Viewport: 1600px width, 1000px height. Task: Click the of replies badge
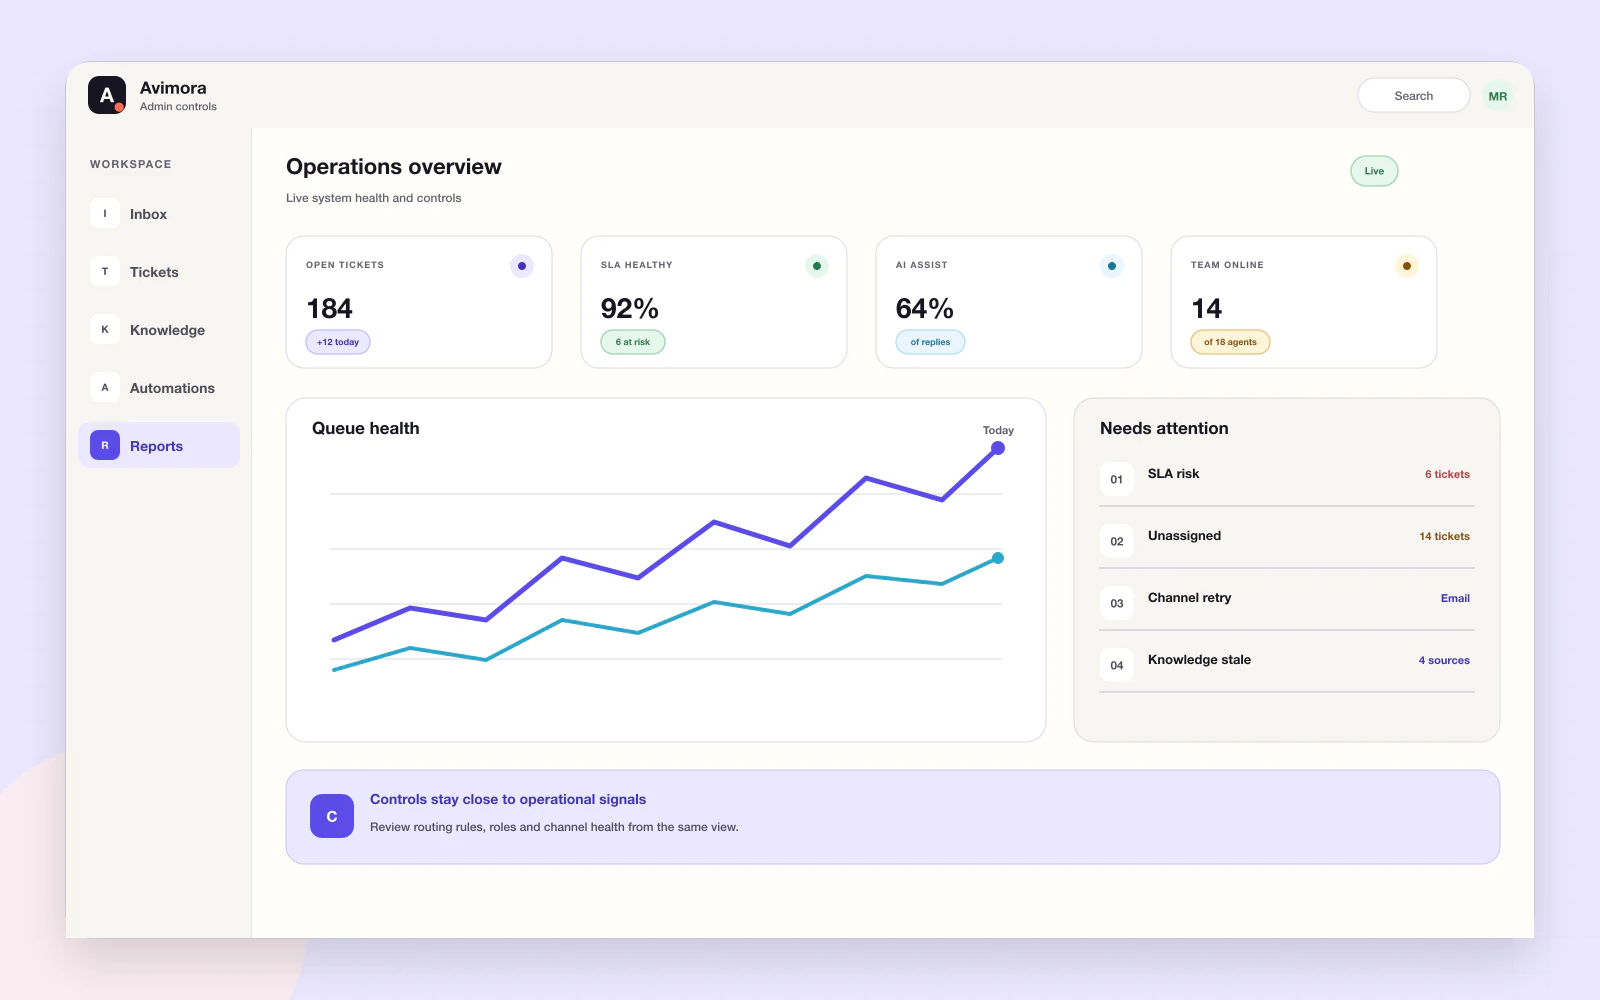coord(930,342)
